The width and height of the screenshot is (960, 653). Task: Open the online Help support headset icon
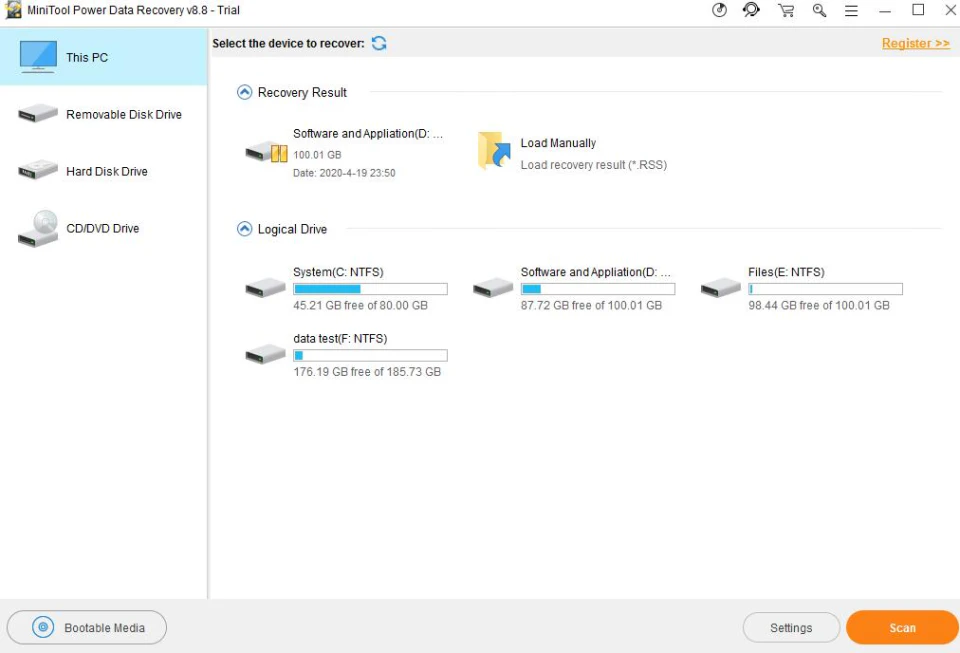point(751,10)
